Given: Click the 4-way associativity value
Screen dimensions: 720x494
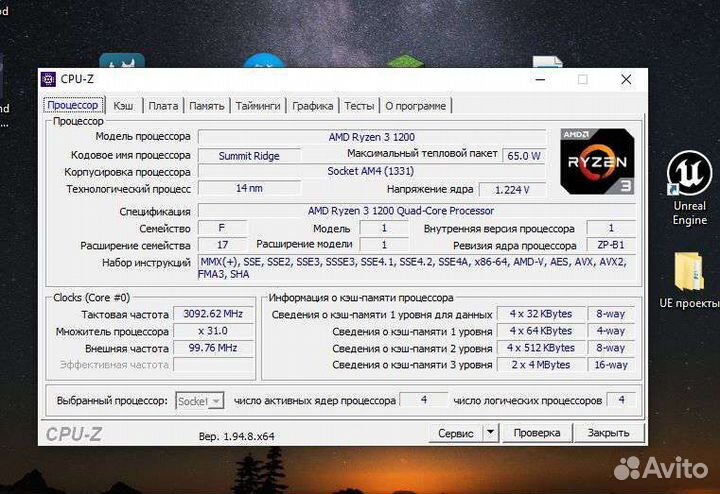Looking at the screenshot, I should (x=611, y=331).
